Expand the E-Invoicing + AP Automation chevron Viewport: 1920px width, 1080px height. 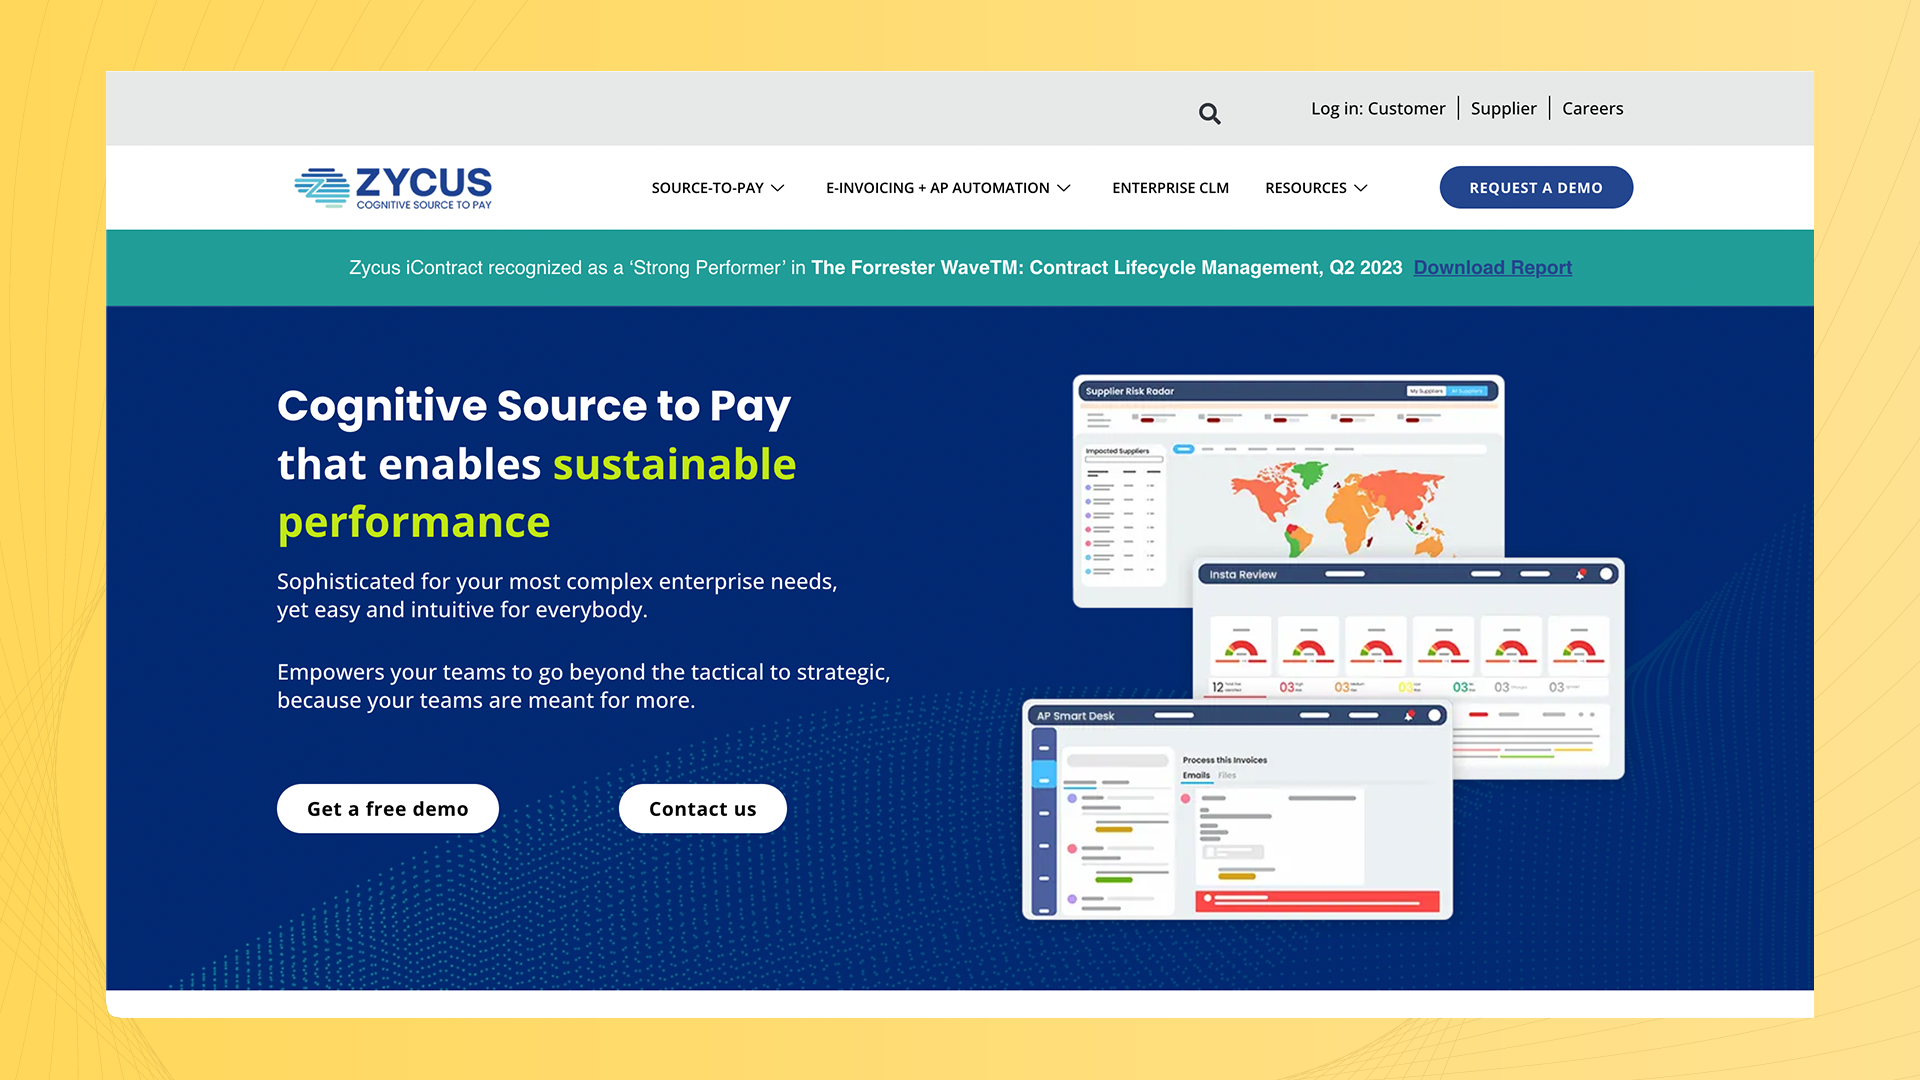coord(1064,188)
